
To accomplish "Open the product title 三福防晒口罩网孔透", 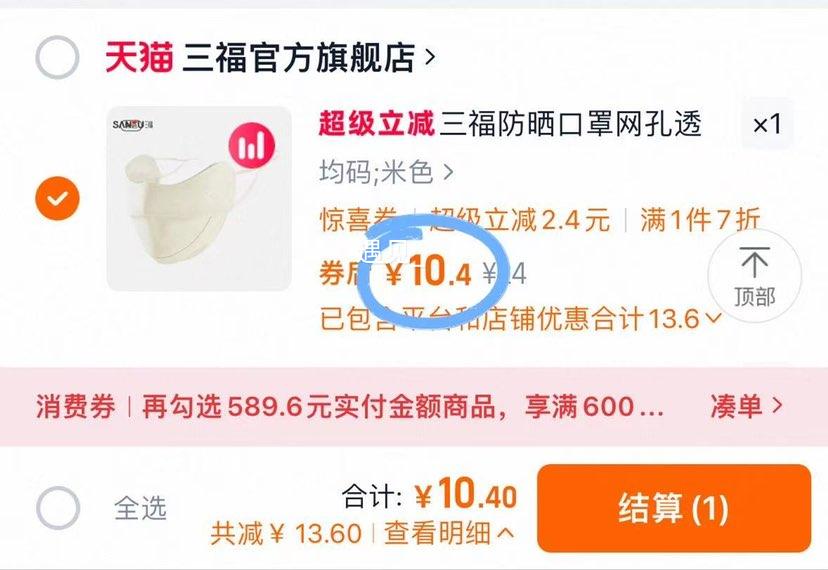I will (570, 124).
